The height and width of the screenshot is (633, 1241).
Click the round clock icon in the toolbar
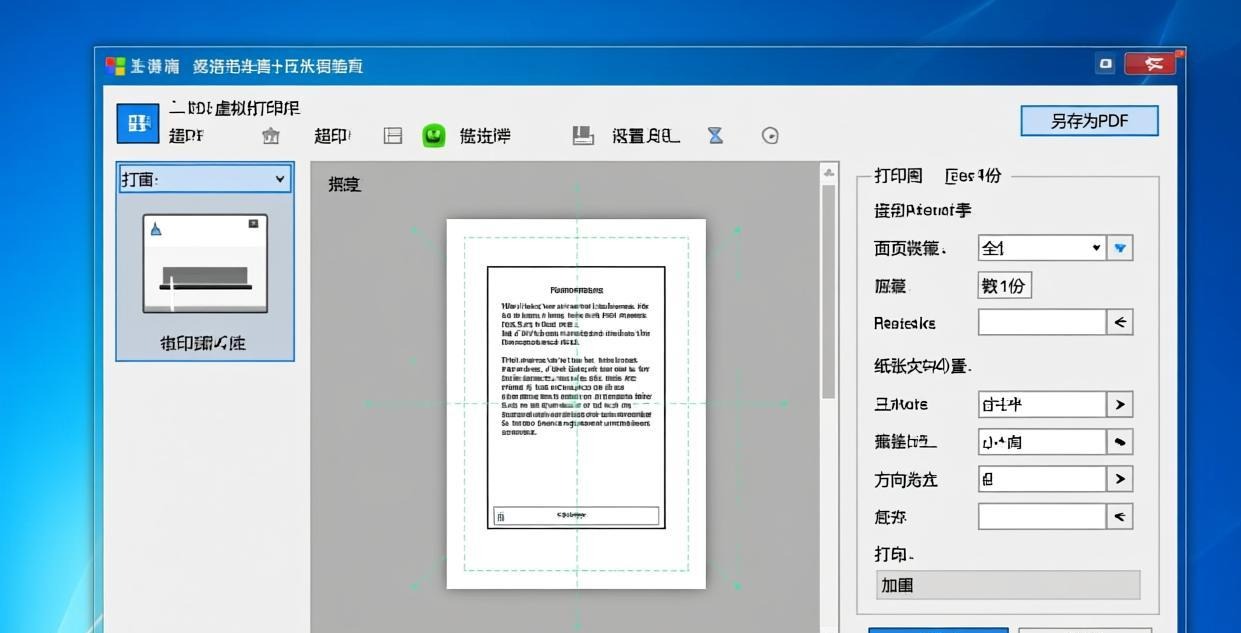coord(770,136)
